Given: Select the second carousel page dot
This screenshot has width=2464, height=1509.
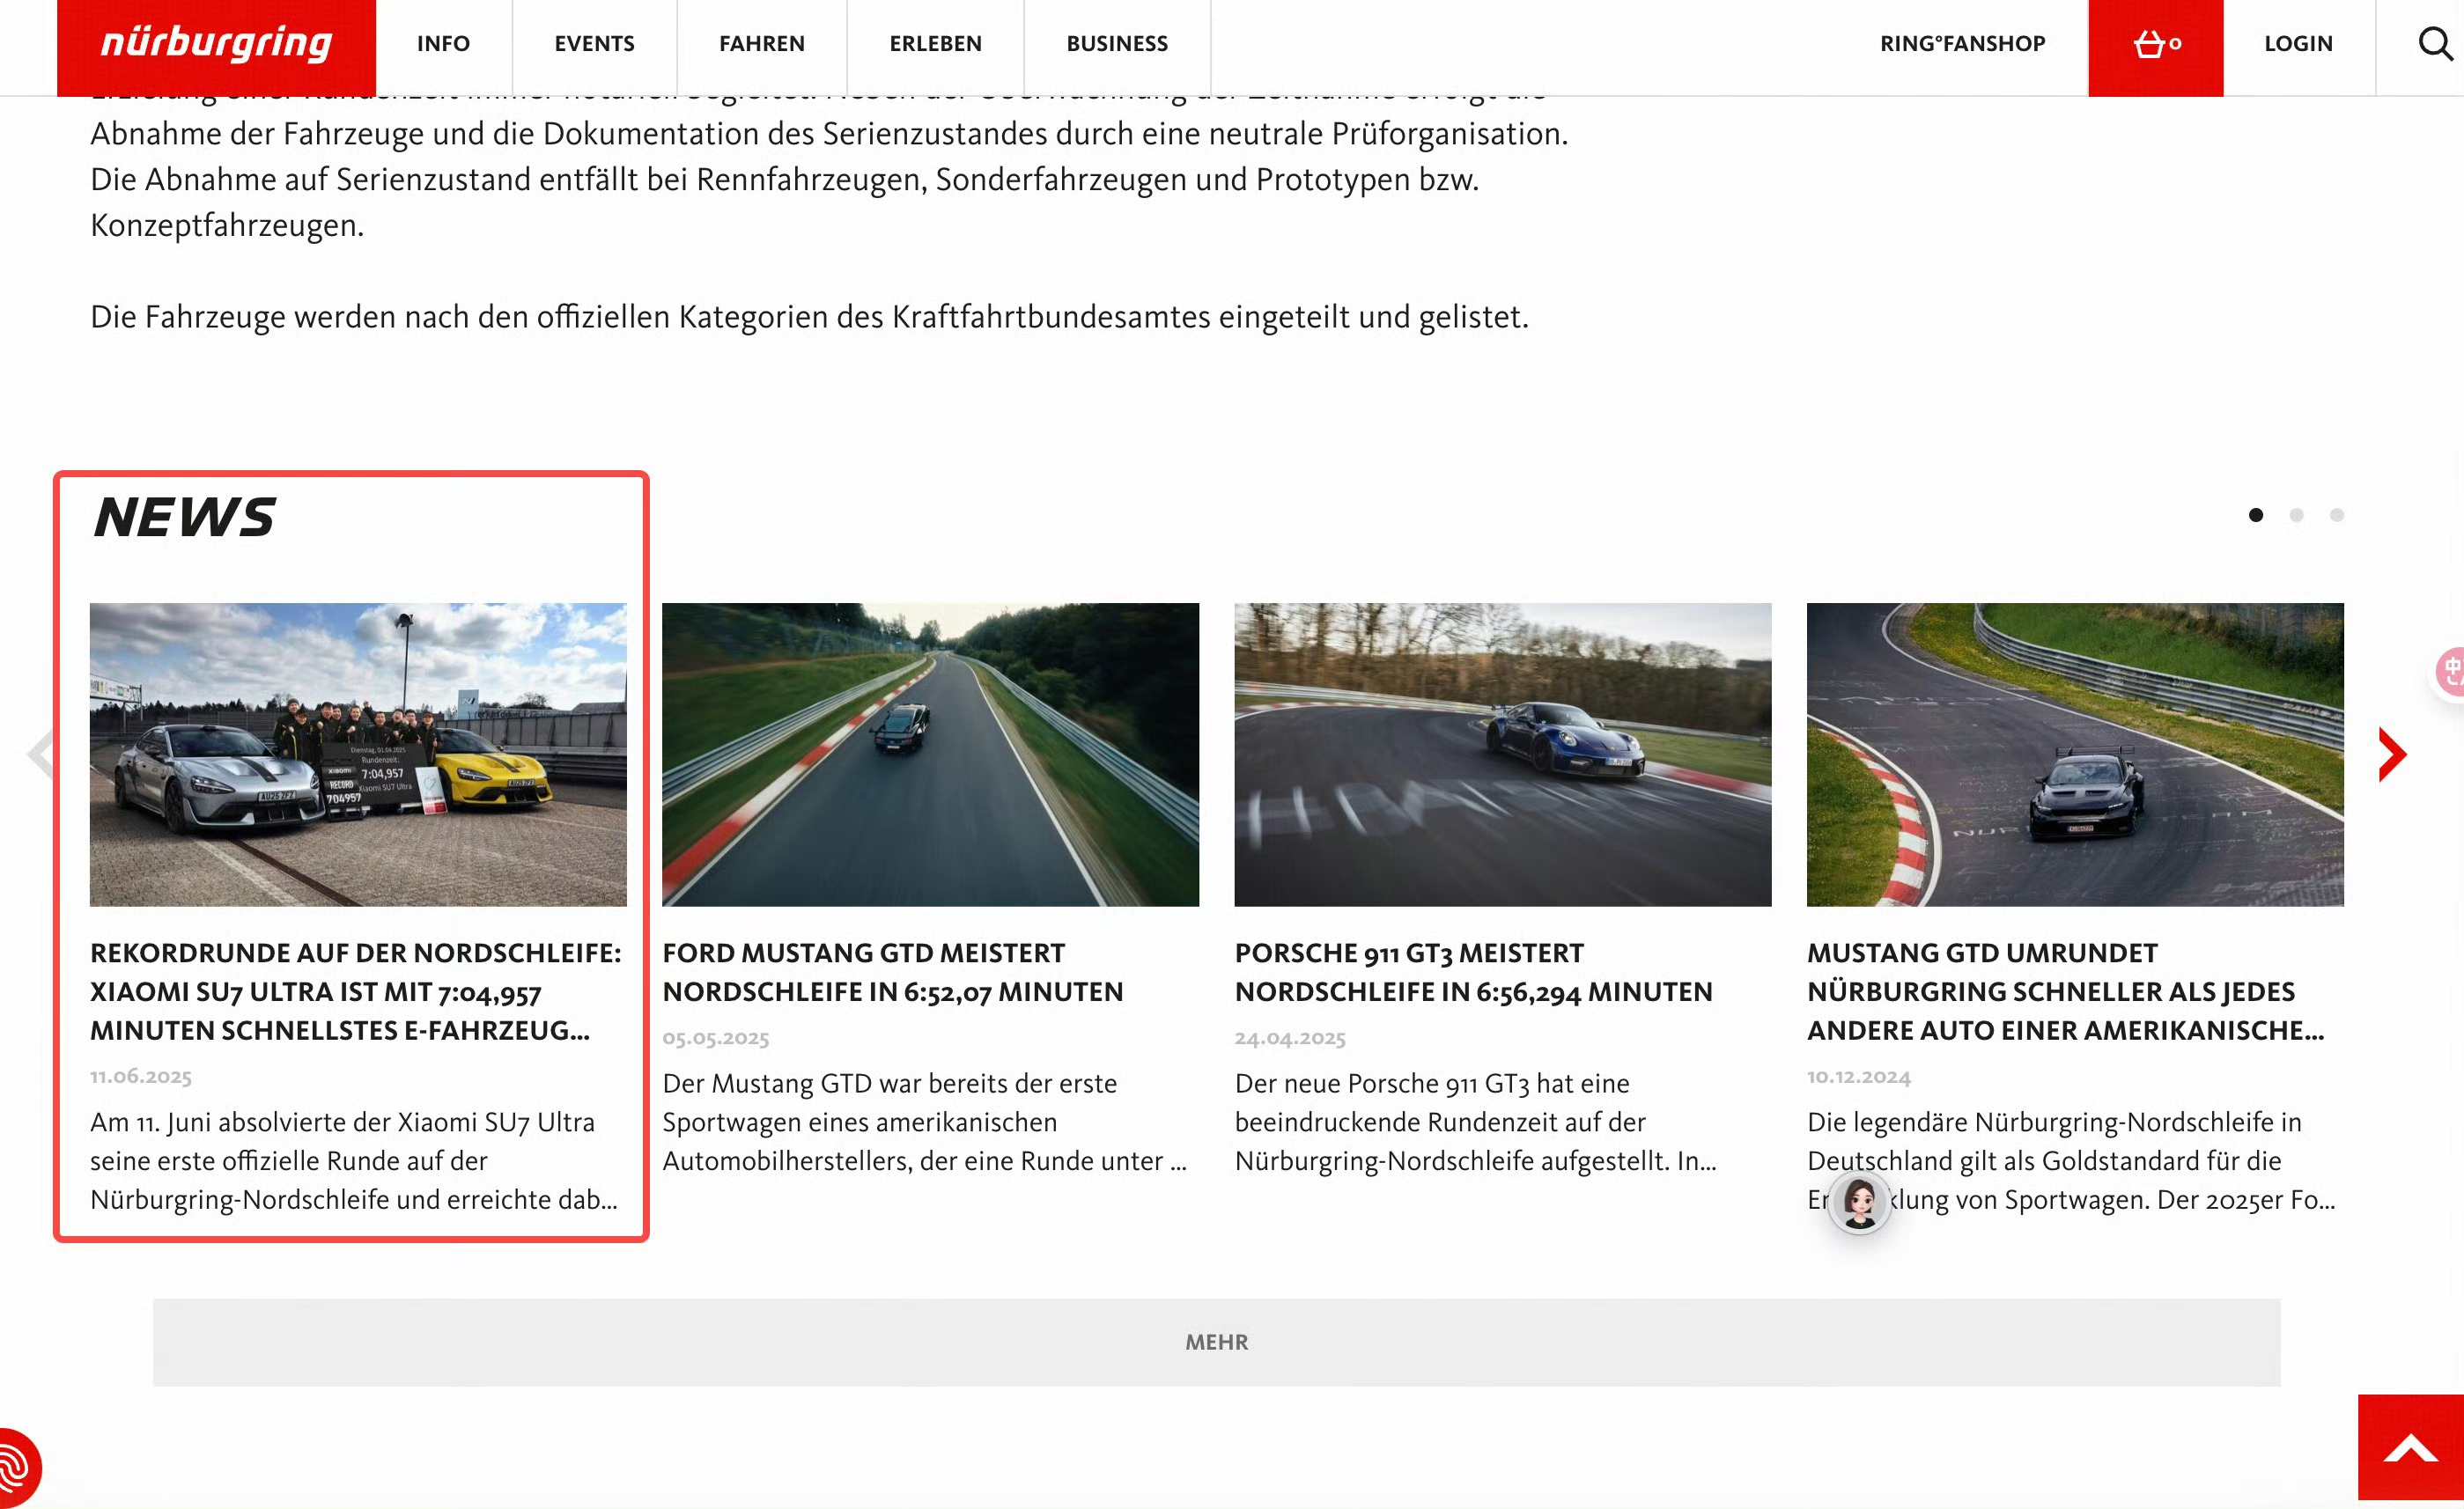Looking at the screenshot, I should point(2296,515).
